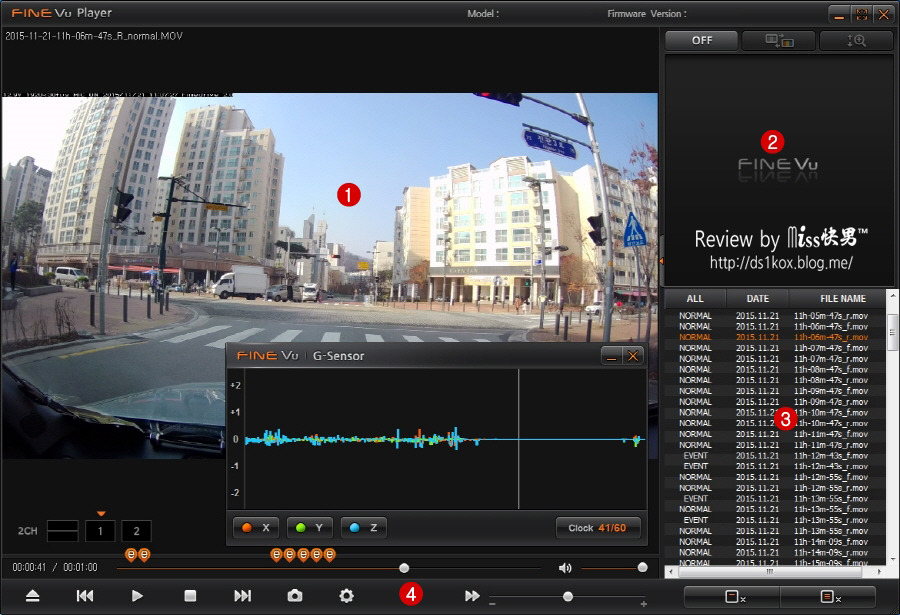Toggle the Y axis in G-Sensor
900x615 pixels.
[x=309, y=528]
